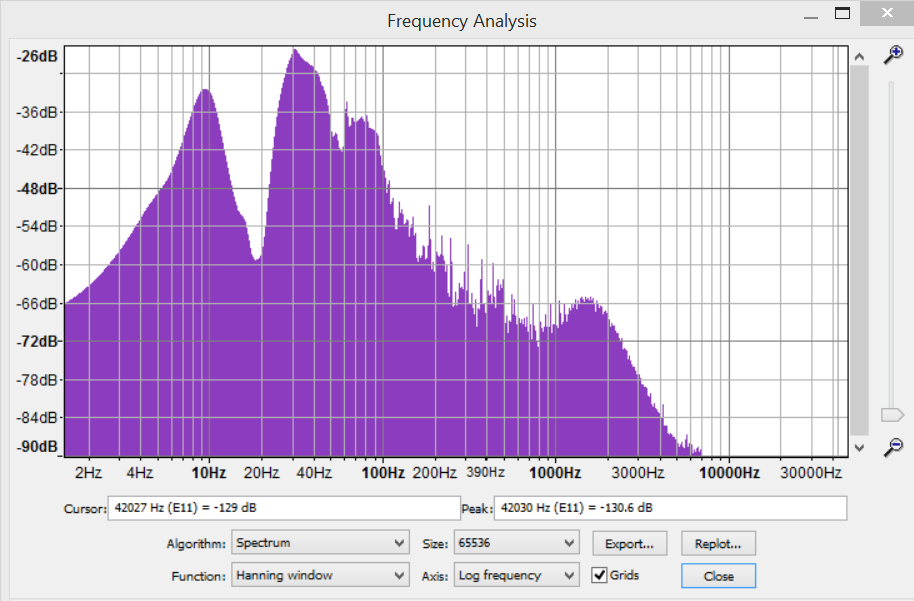Click the 390Hz axis label
914x601 pixels.
pos(486,472)
